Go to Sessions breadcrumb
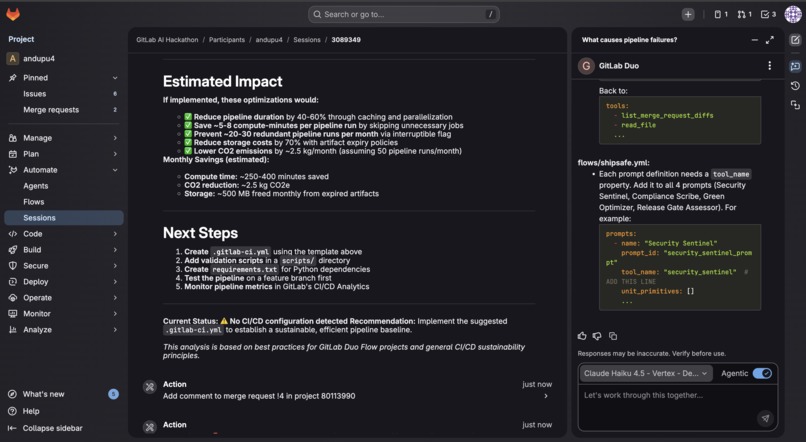Viewport: 806px width, 442px height. pos(307,40)
